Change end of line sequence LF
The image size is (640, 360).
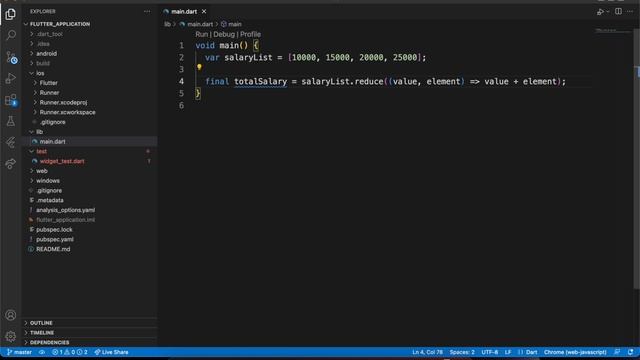pos(508,352)
